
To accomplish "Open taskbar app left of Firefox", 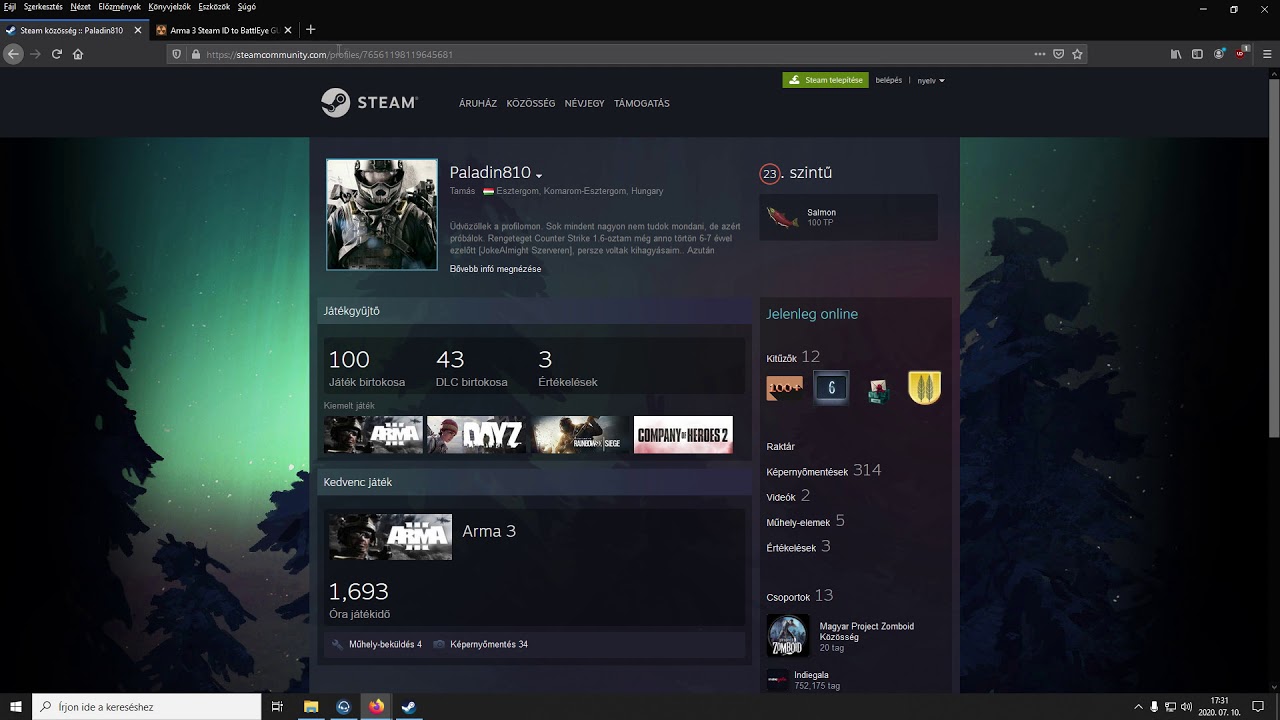I will (x=344, y=706).
